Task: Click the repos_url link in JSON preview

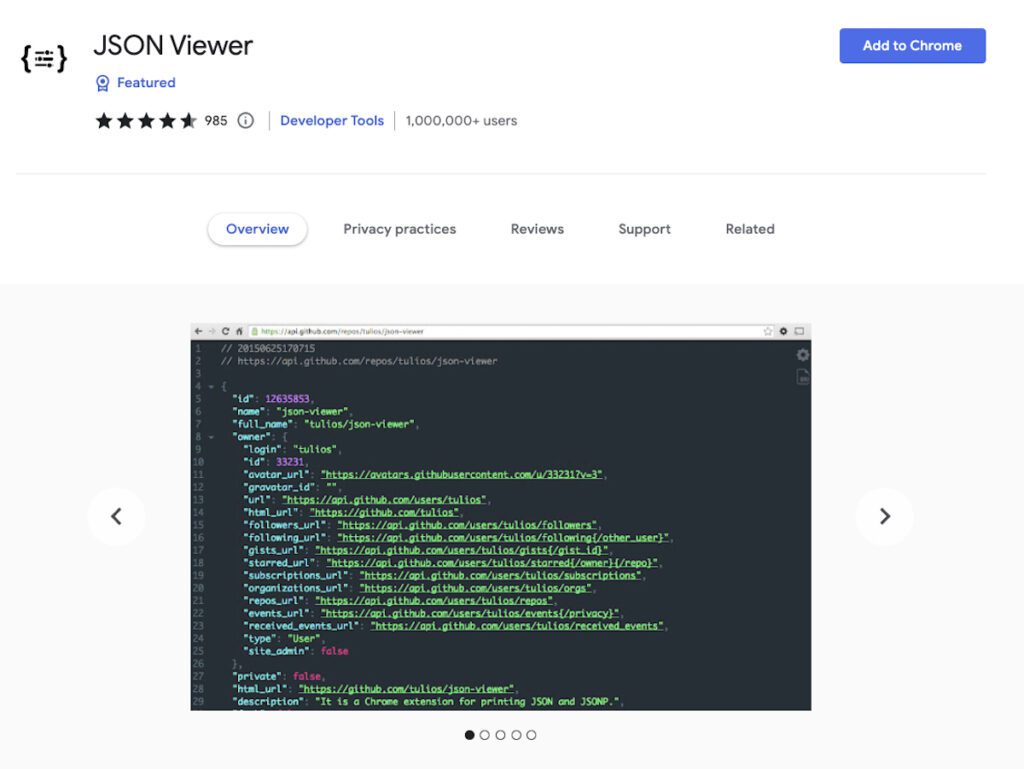Action: point(434,601)
